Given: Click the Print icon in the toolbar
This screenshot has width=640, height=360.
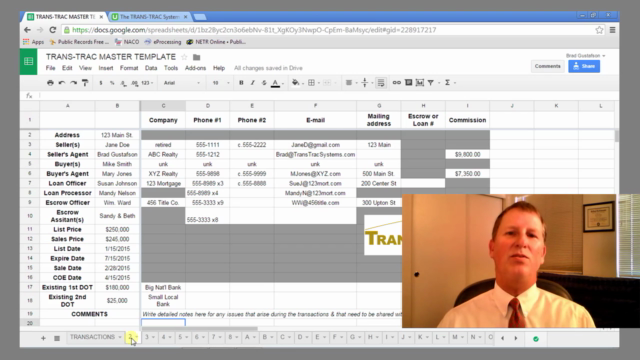Looking at the screenshot, I should [50, 83].
